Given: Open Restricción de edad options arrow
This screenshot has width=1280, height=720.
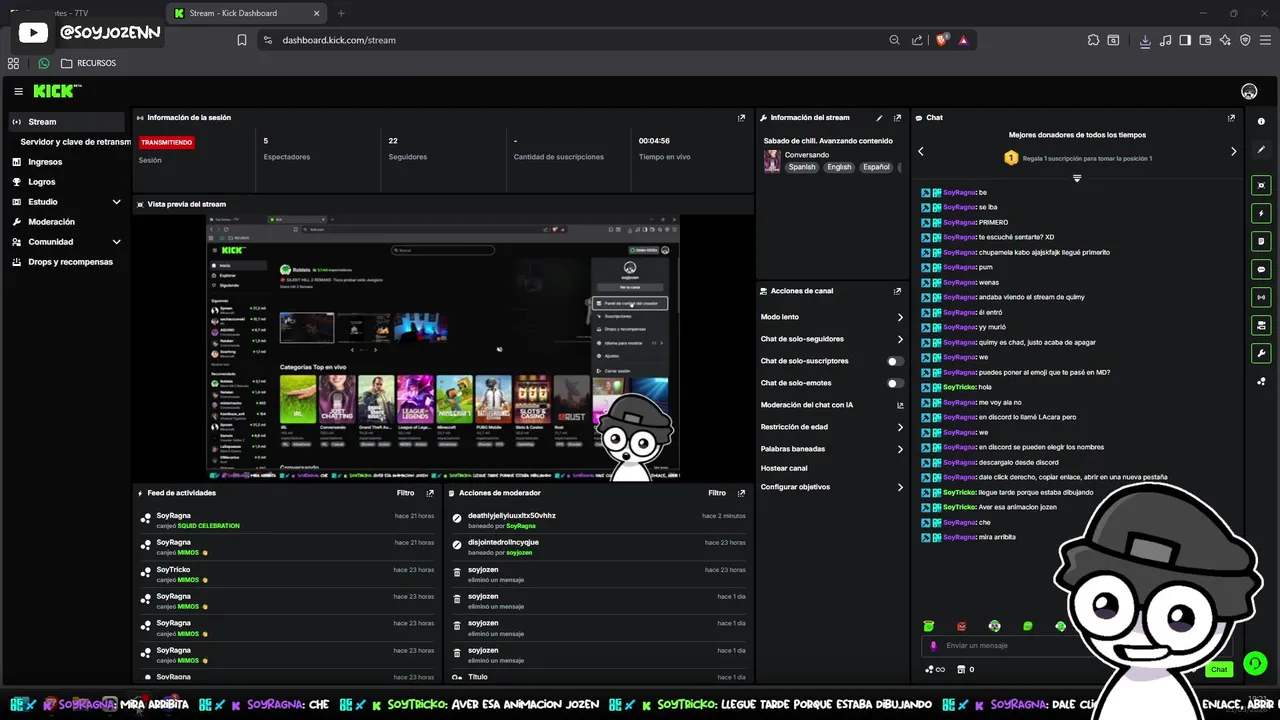Looking at the screenshot, I should tap(900, 427).
